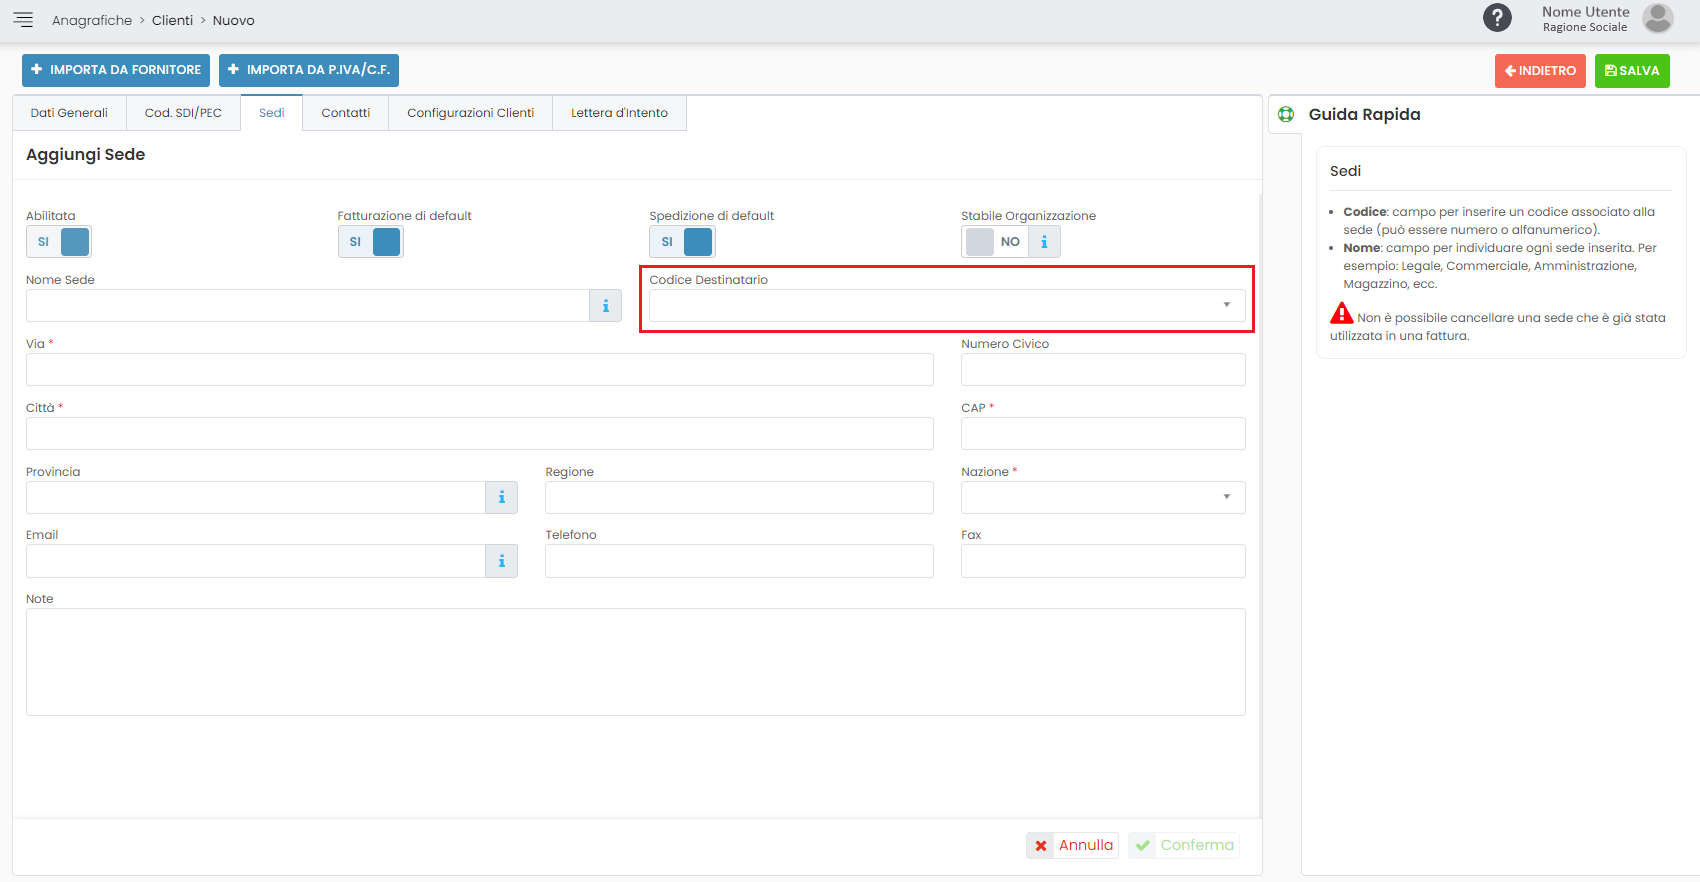Open the hamburger navigation menu

[23, 20]
